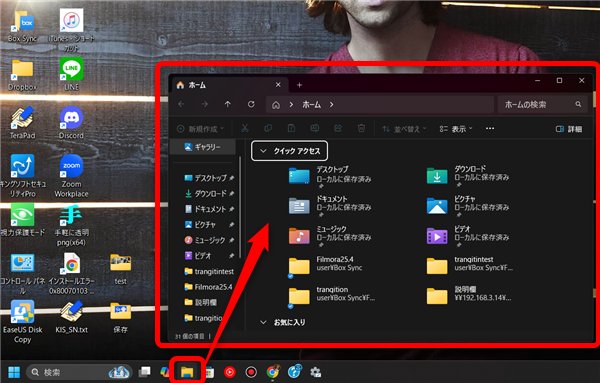Click the ホームの検索 search box
The height and width of the screenshot is (383, 600).
pos(543,104)
